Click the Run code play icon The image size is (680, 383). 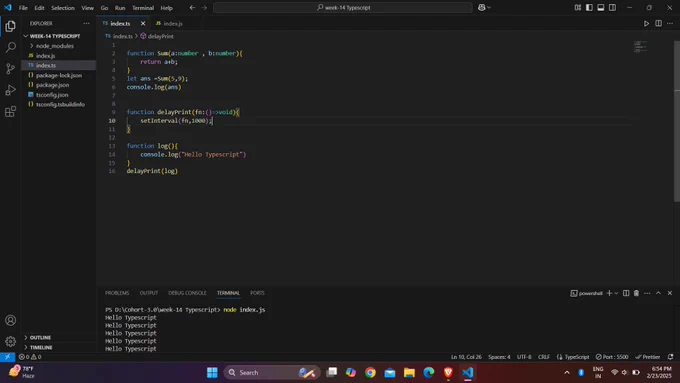pos(646,23)
